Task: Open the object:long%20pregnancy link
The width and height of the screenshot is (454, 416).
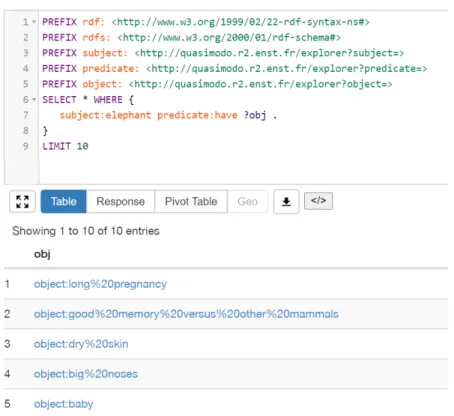Action: click(x=100, y=284)
